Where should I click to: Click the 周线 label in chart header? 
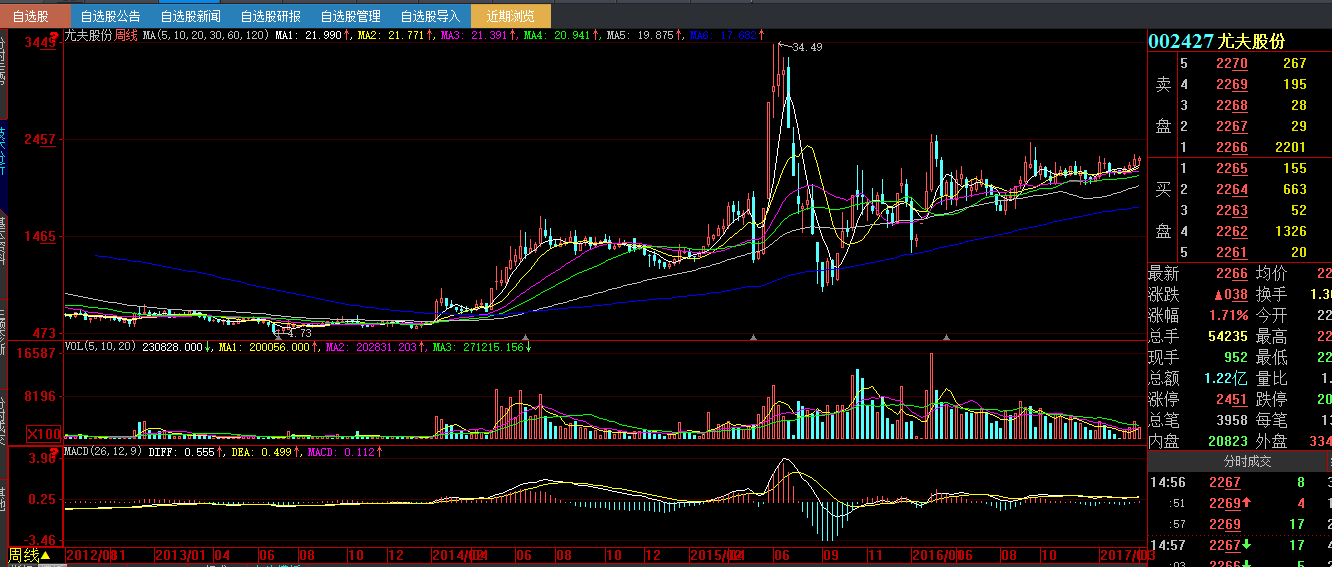tap(126, 35)
